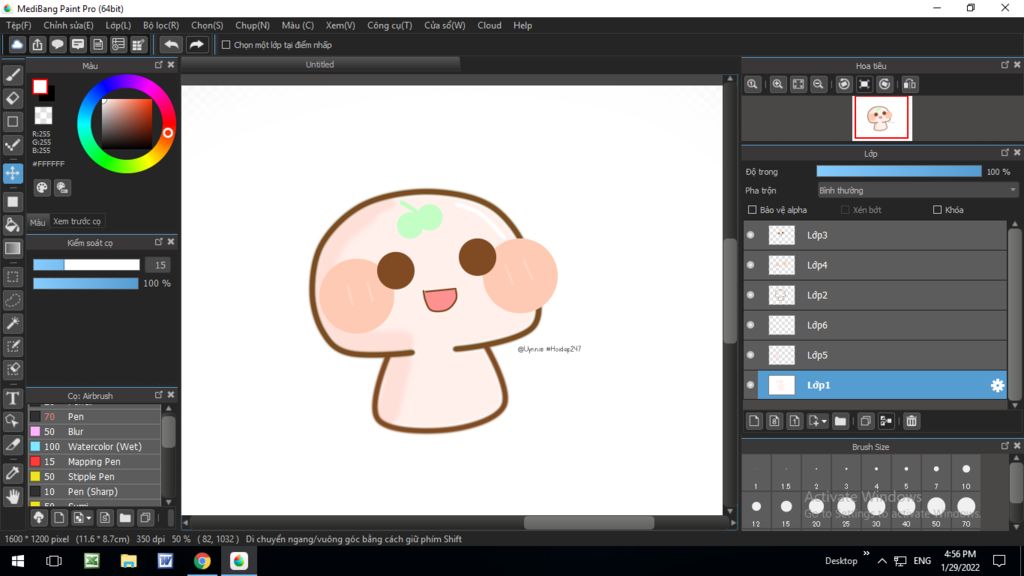Select the Blur brush
The image size is (1024, 576).
click(94, 432)
